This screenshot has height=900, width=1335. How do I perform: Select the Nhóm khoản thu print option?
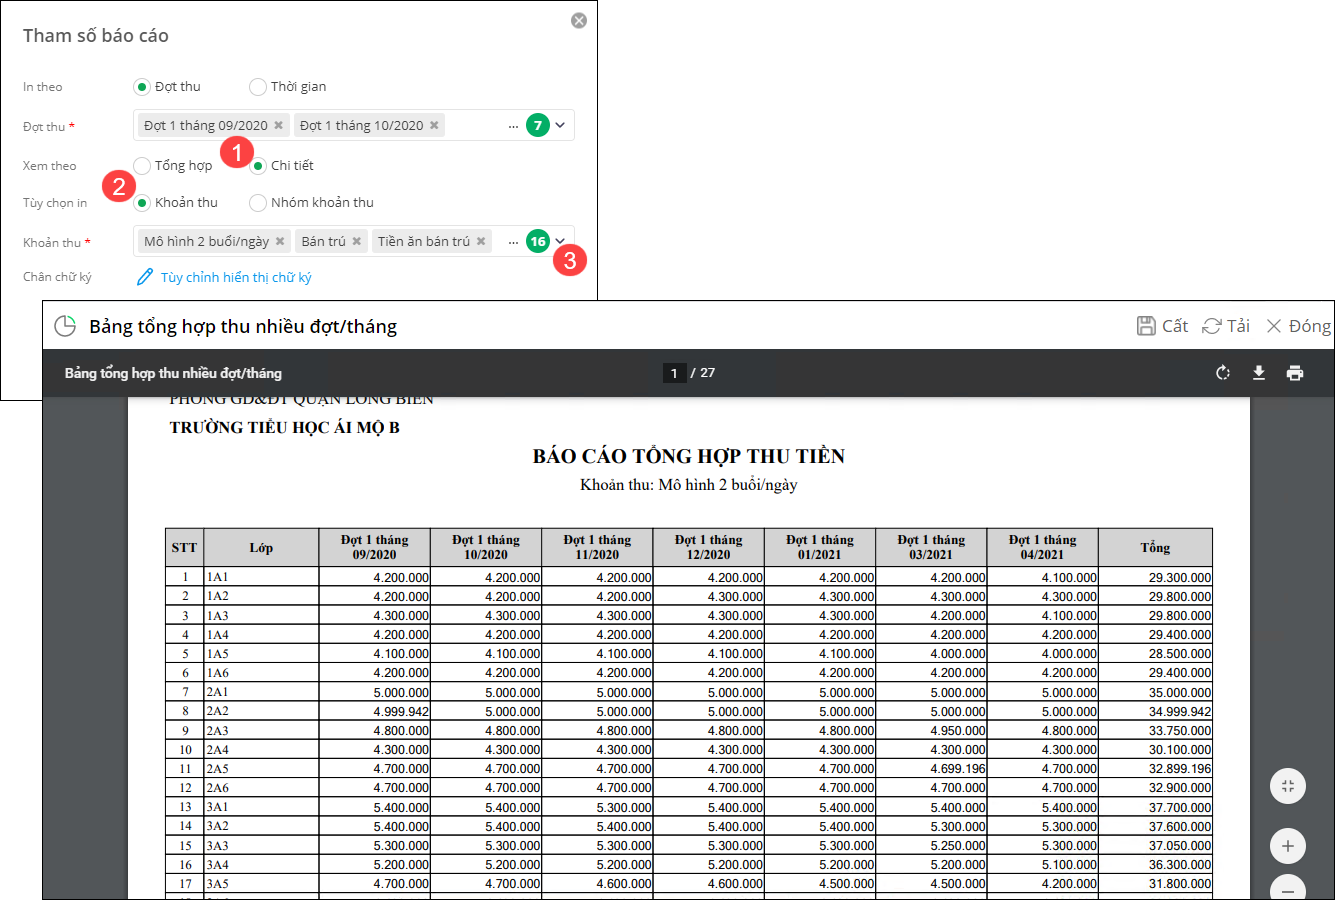[258, 202]
